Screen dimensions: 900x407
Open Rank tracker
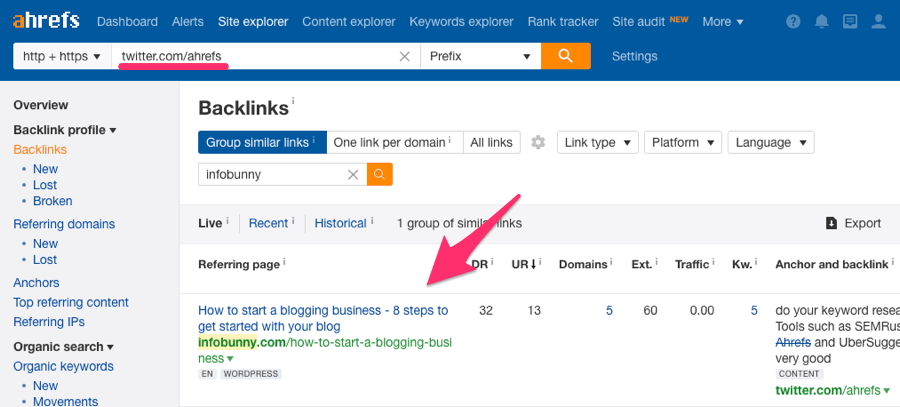563,22
